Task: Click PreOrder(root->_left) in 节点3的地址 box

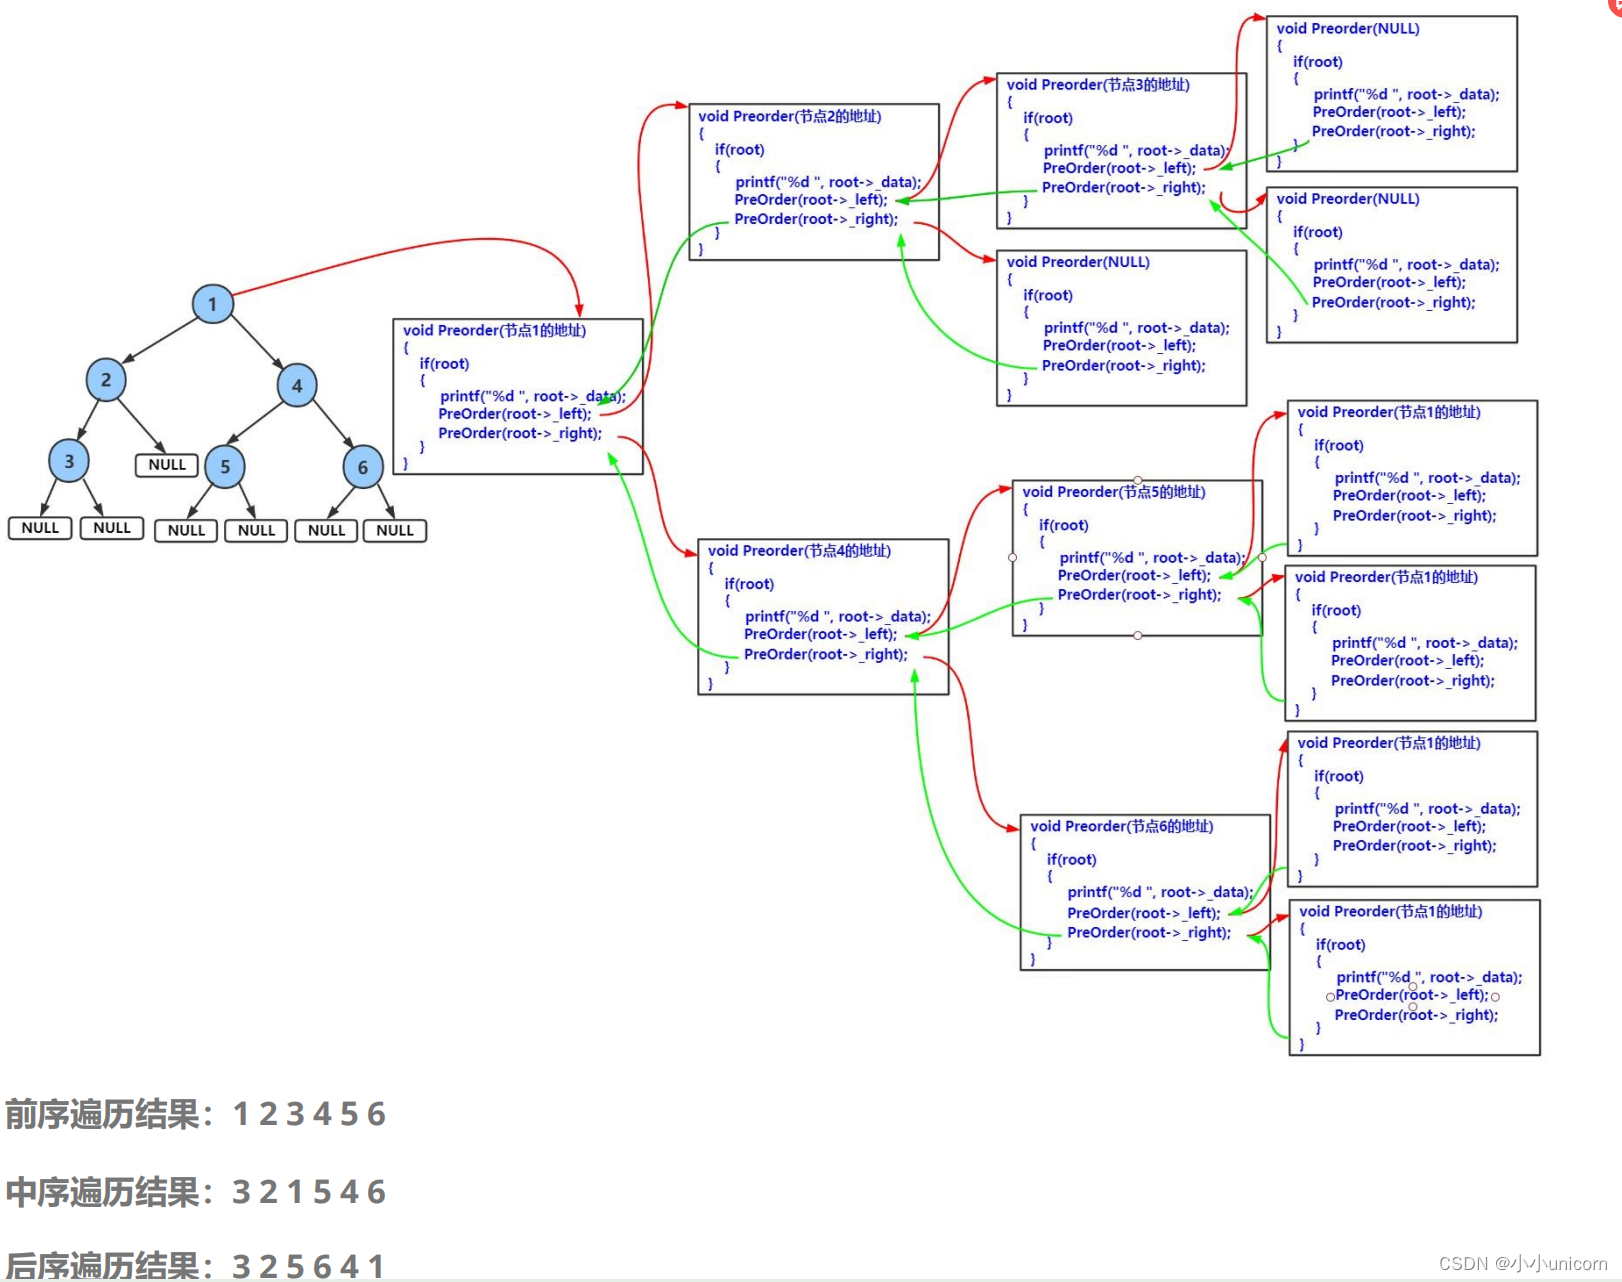Action: 1119,168
